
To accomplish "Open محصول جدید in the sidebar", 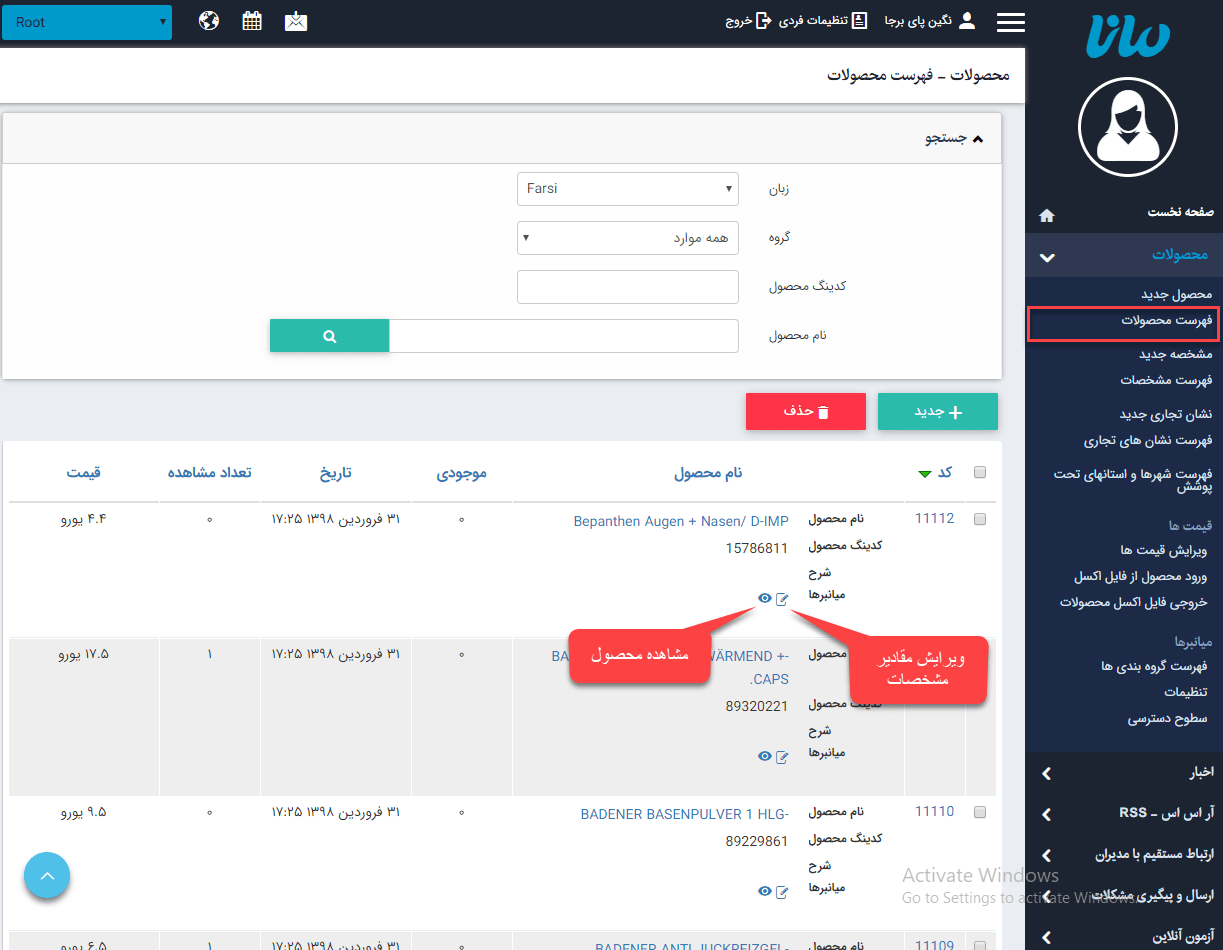I will click(x=1176, y=294).
